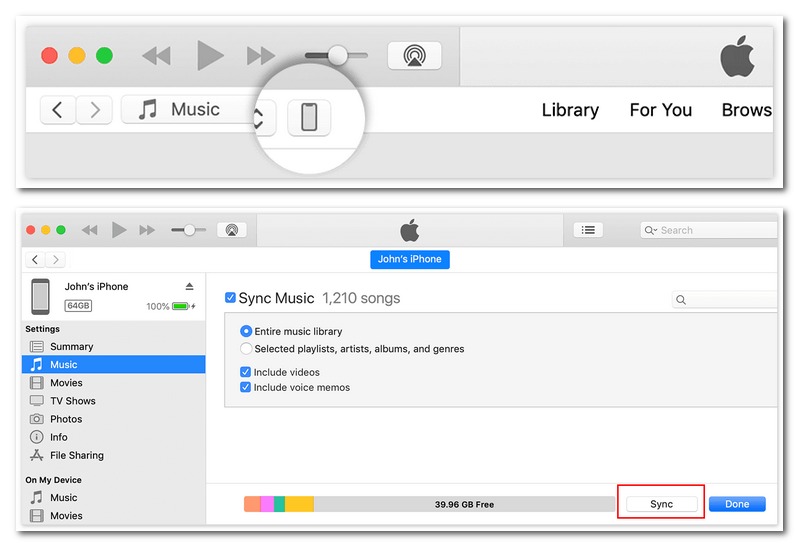The image size is (800, 548).
Task: Open the Browse tab
Action: coord(746,110)
